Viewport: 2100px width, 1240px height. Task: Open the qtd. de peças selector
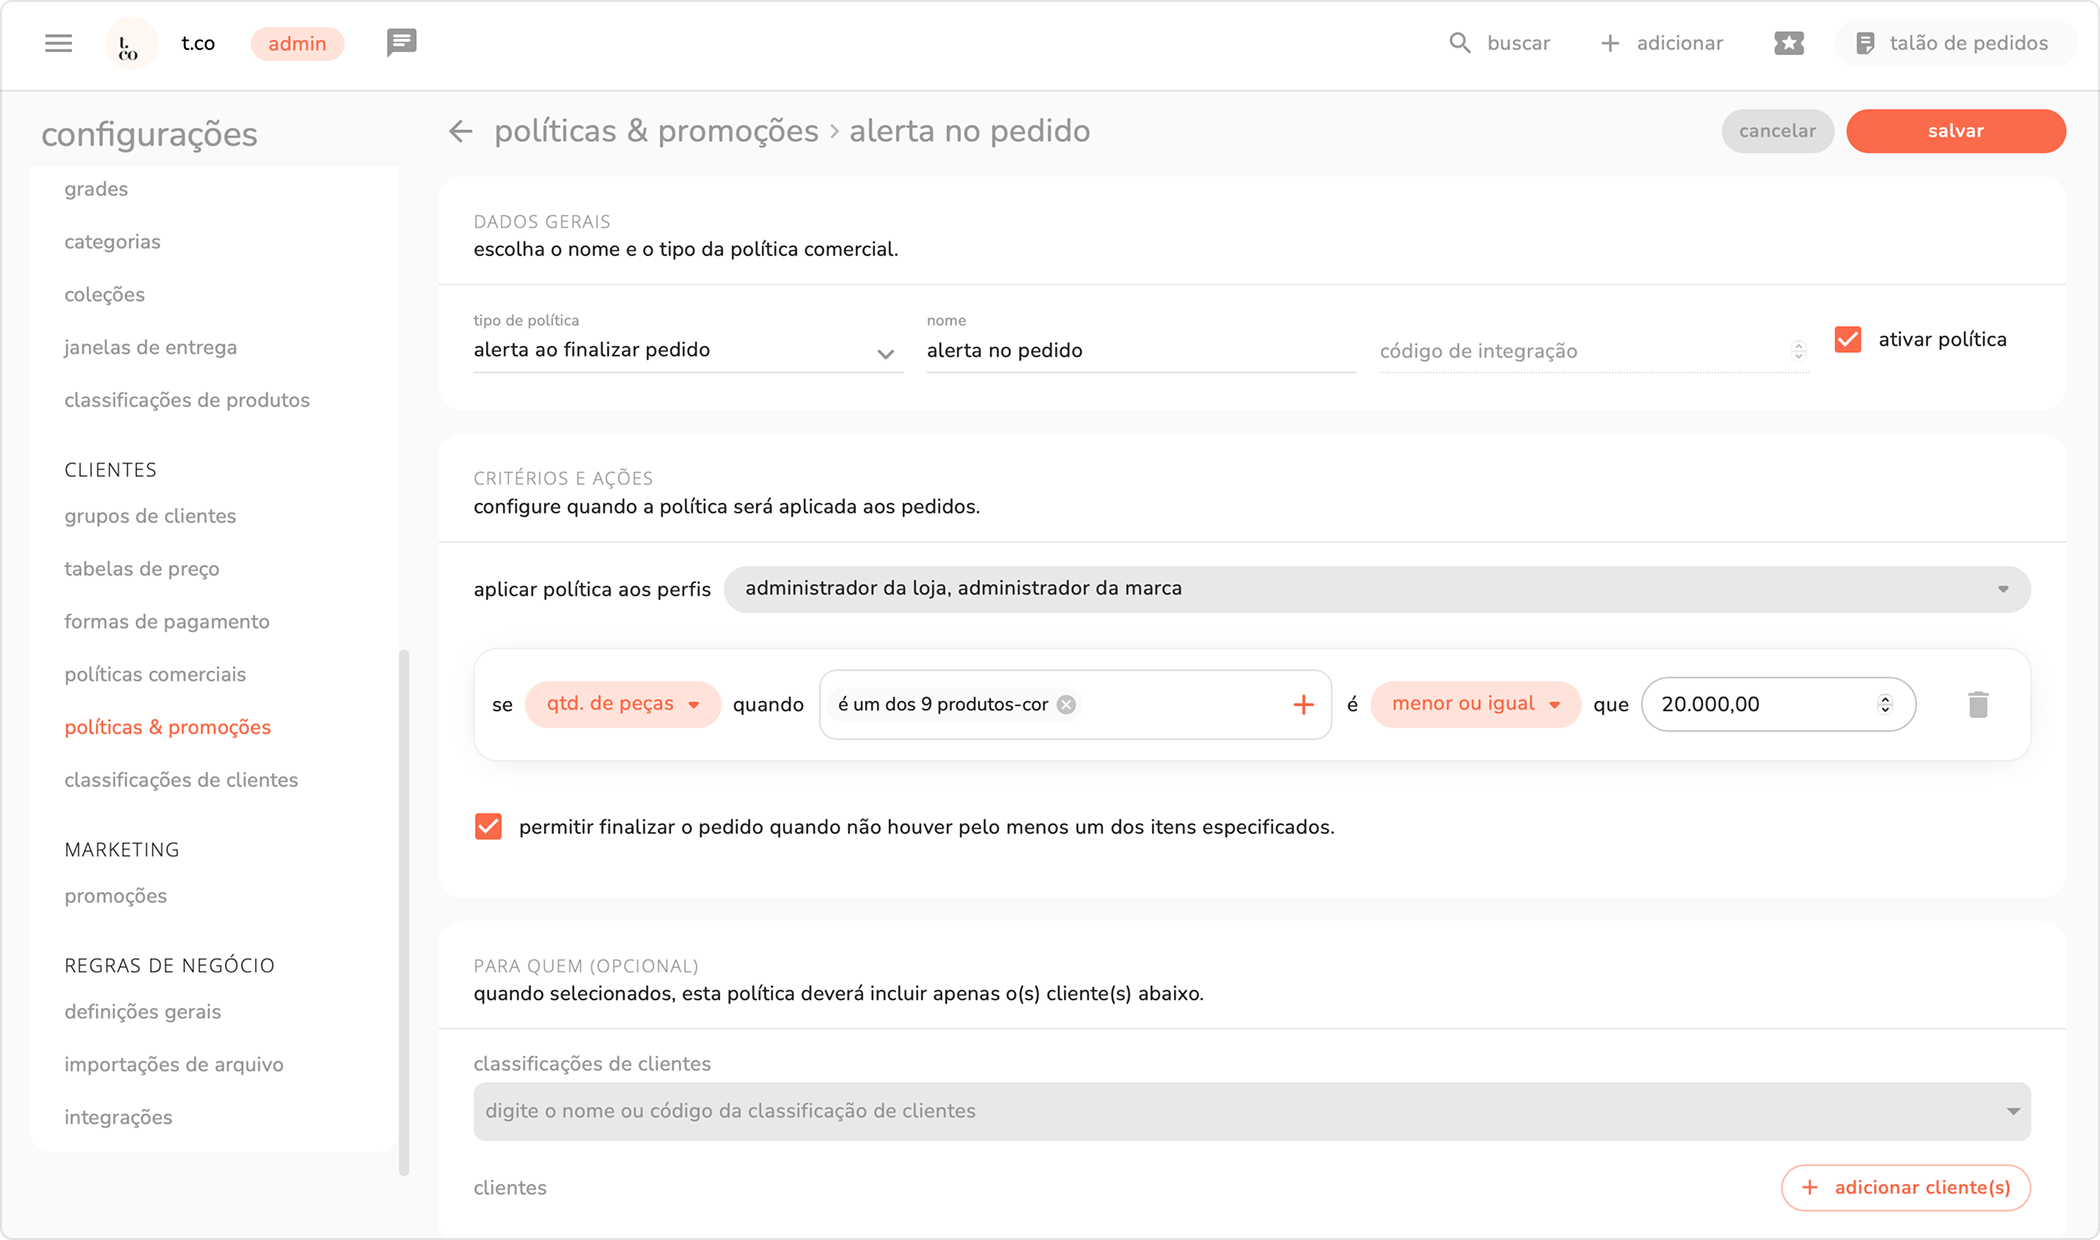pyautogui.click(x=622, y=704)
